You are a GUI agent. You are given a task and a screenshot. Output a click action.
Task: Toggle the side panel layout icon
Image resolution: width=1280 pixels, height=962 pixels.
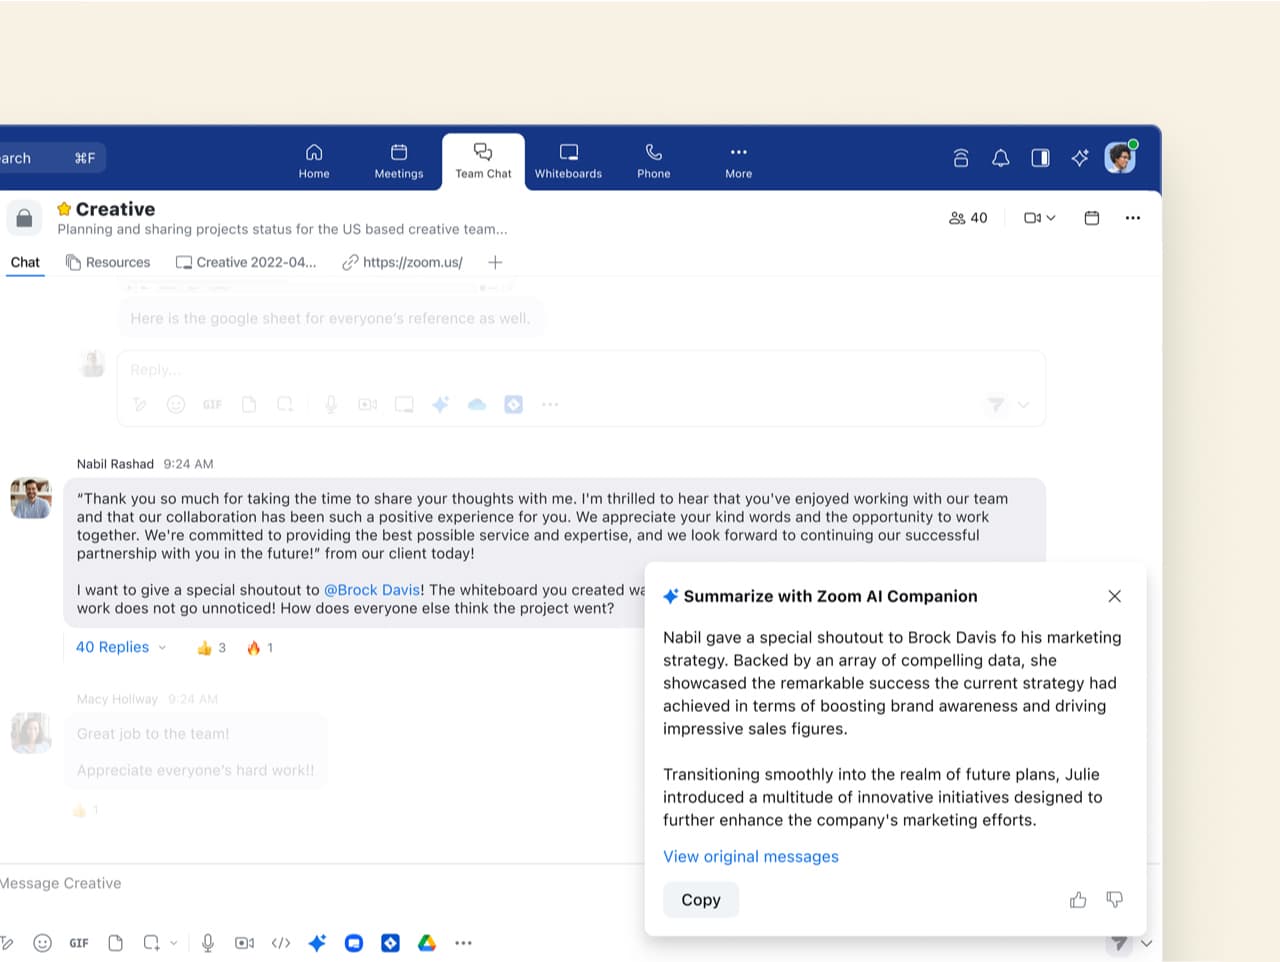point(1040,158)
